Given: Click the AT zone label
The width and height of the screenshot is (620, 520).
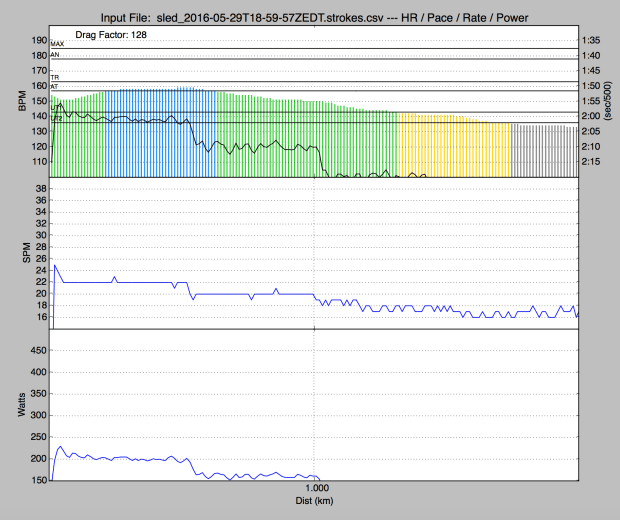Looking at the screenshot, I should pos(55,87).
